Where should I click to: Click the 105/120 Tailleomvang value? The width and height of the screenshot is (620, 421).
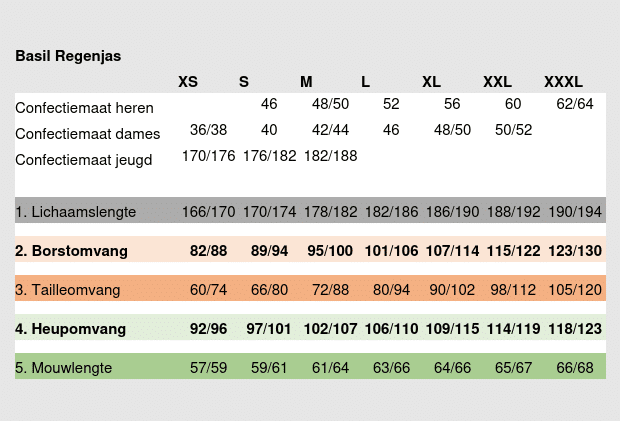point(575,290)
